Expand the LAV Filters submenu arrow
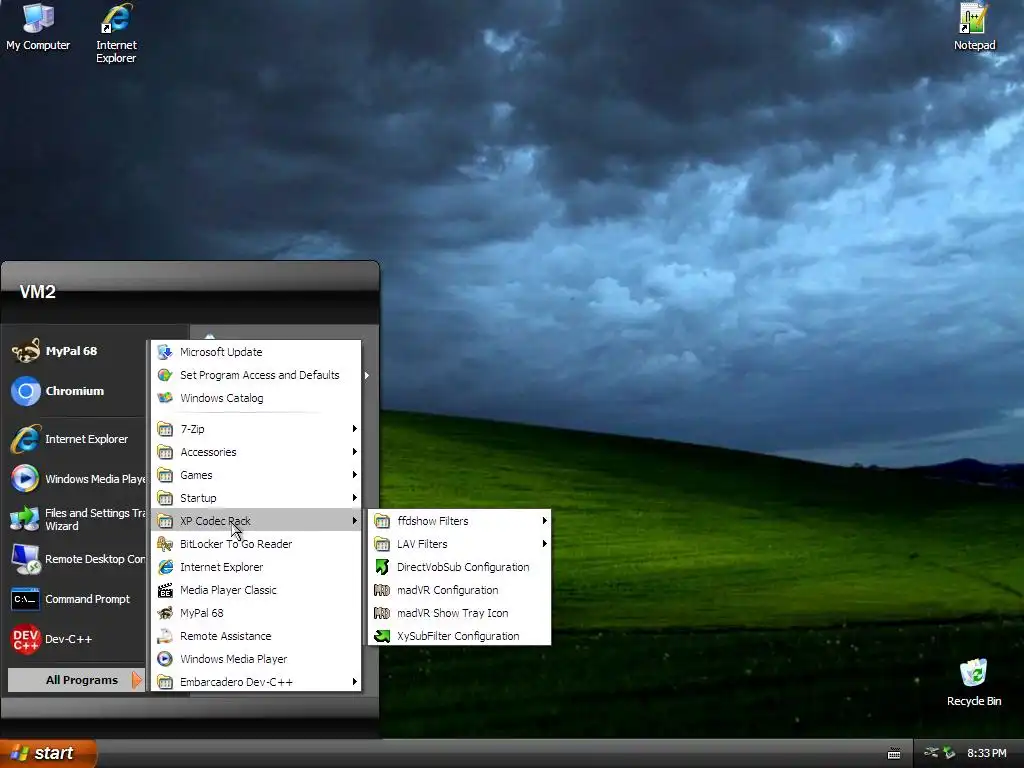The image size is (1024, 768). [x=544, y=544]
